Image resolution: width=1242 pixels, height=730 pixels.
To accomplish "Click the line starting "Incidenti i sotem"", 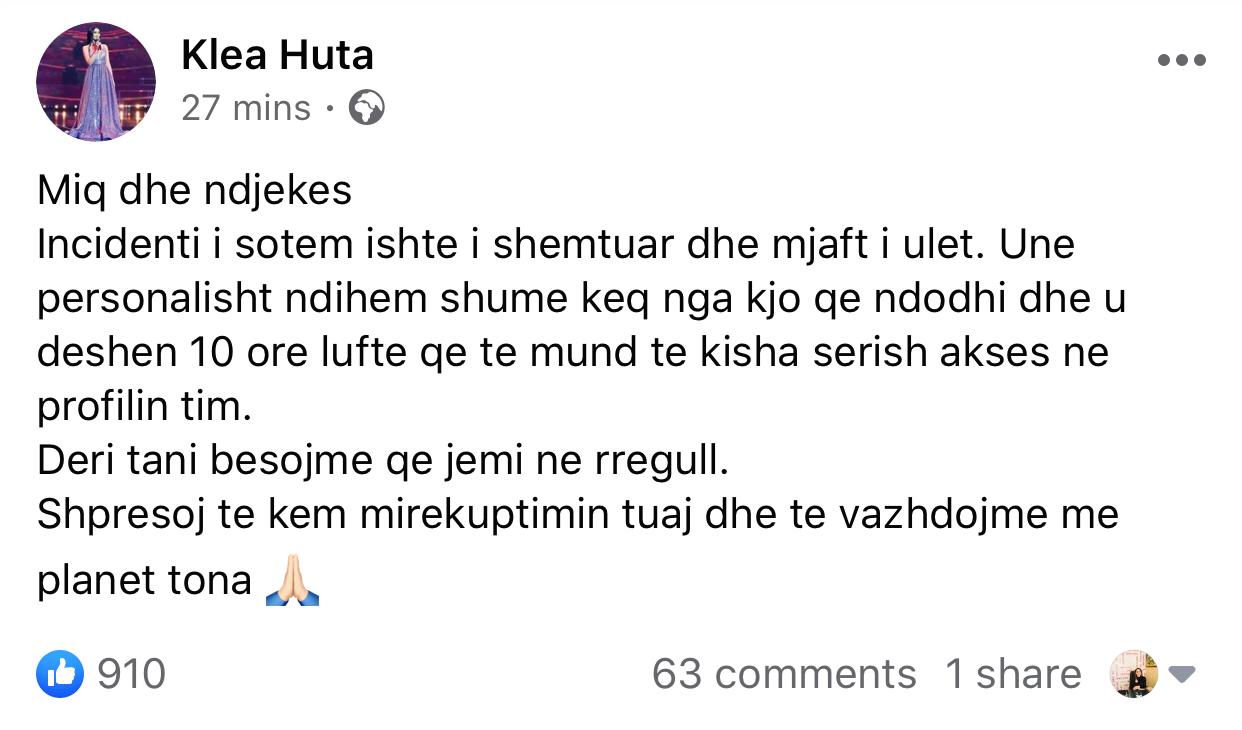I will coord(555,245).
